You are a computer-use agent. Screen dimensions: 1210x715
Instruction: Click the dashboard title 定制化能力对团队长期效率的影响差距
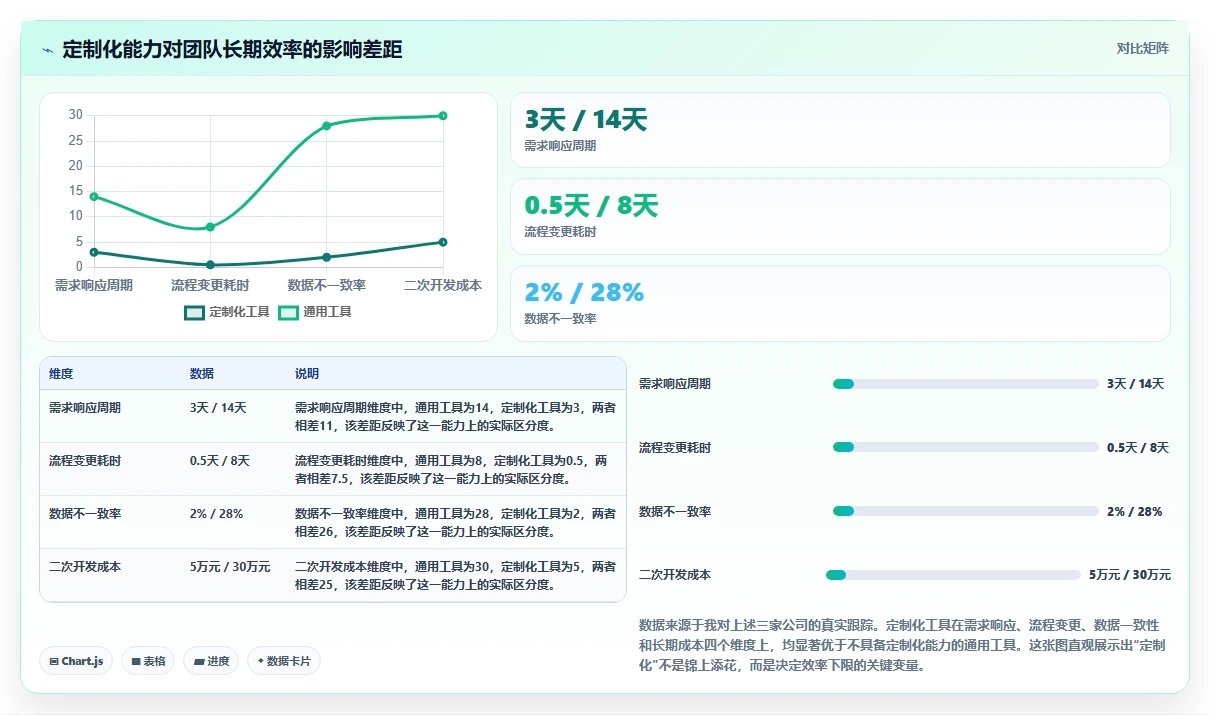tap(232, 50)
